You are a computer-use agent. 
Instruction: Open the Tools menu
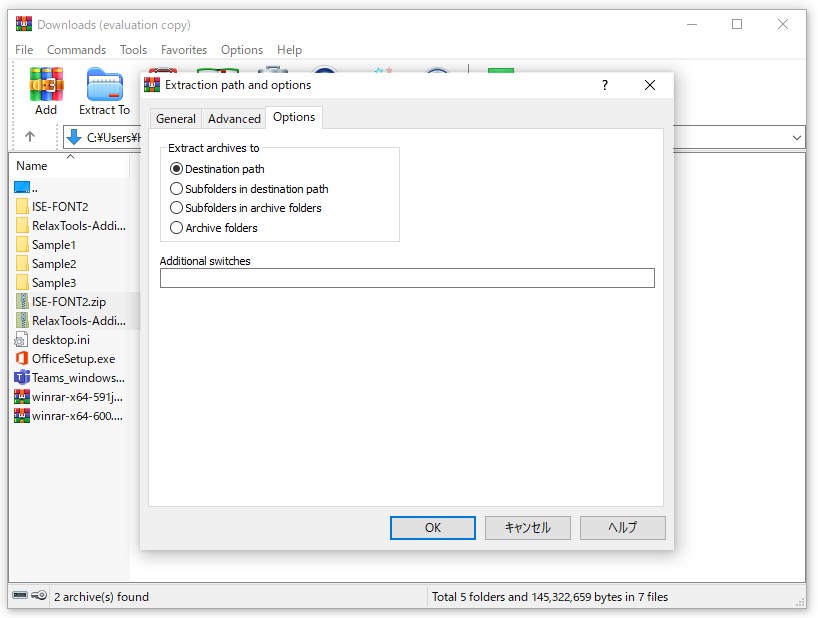[133, 50]
